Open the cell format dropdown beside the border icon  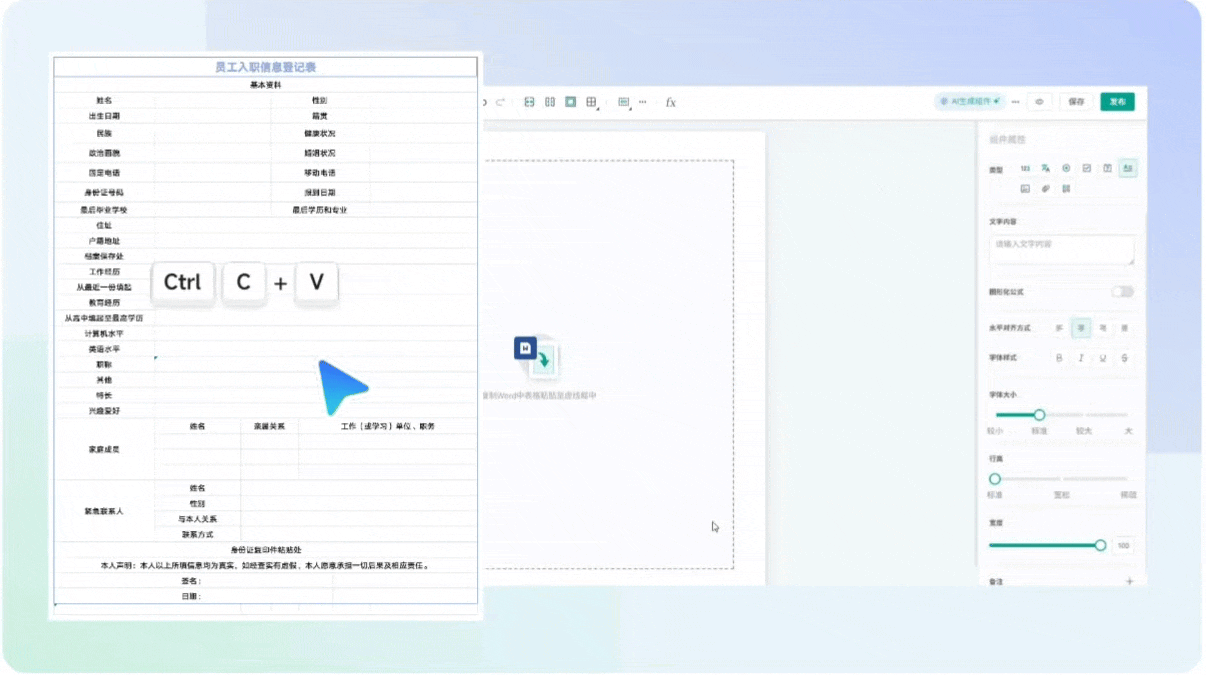[x=624, y=101]
